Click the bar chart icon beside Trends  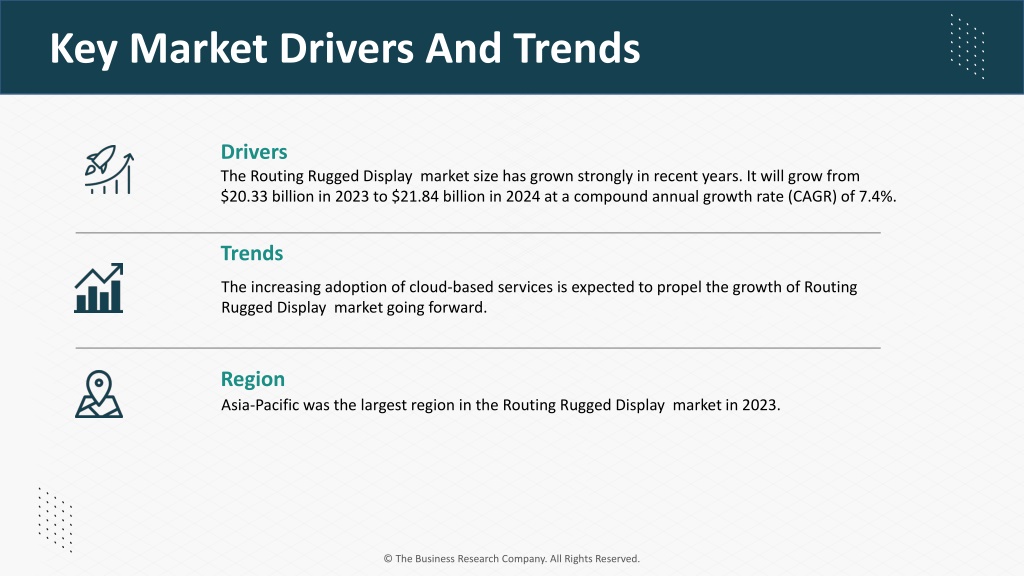[x=99, y=288]
